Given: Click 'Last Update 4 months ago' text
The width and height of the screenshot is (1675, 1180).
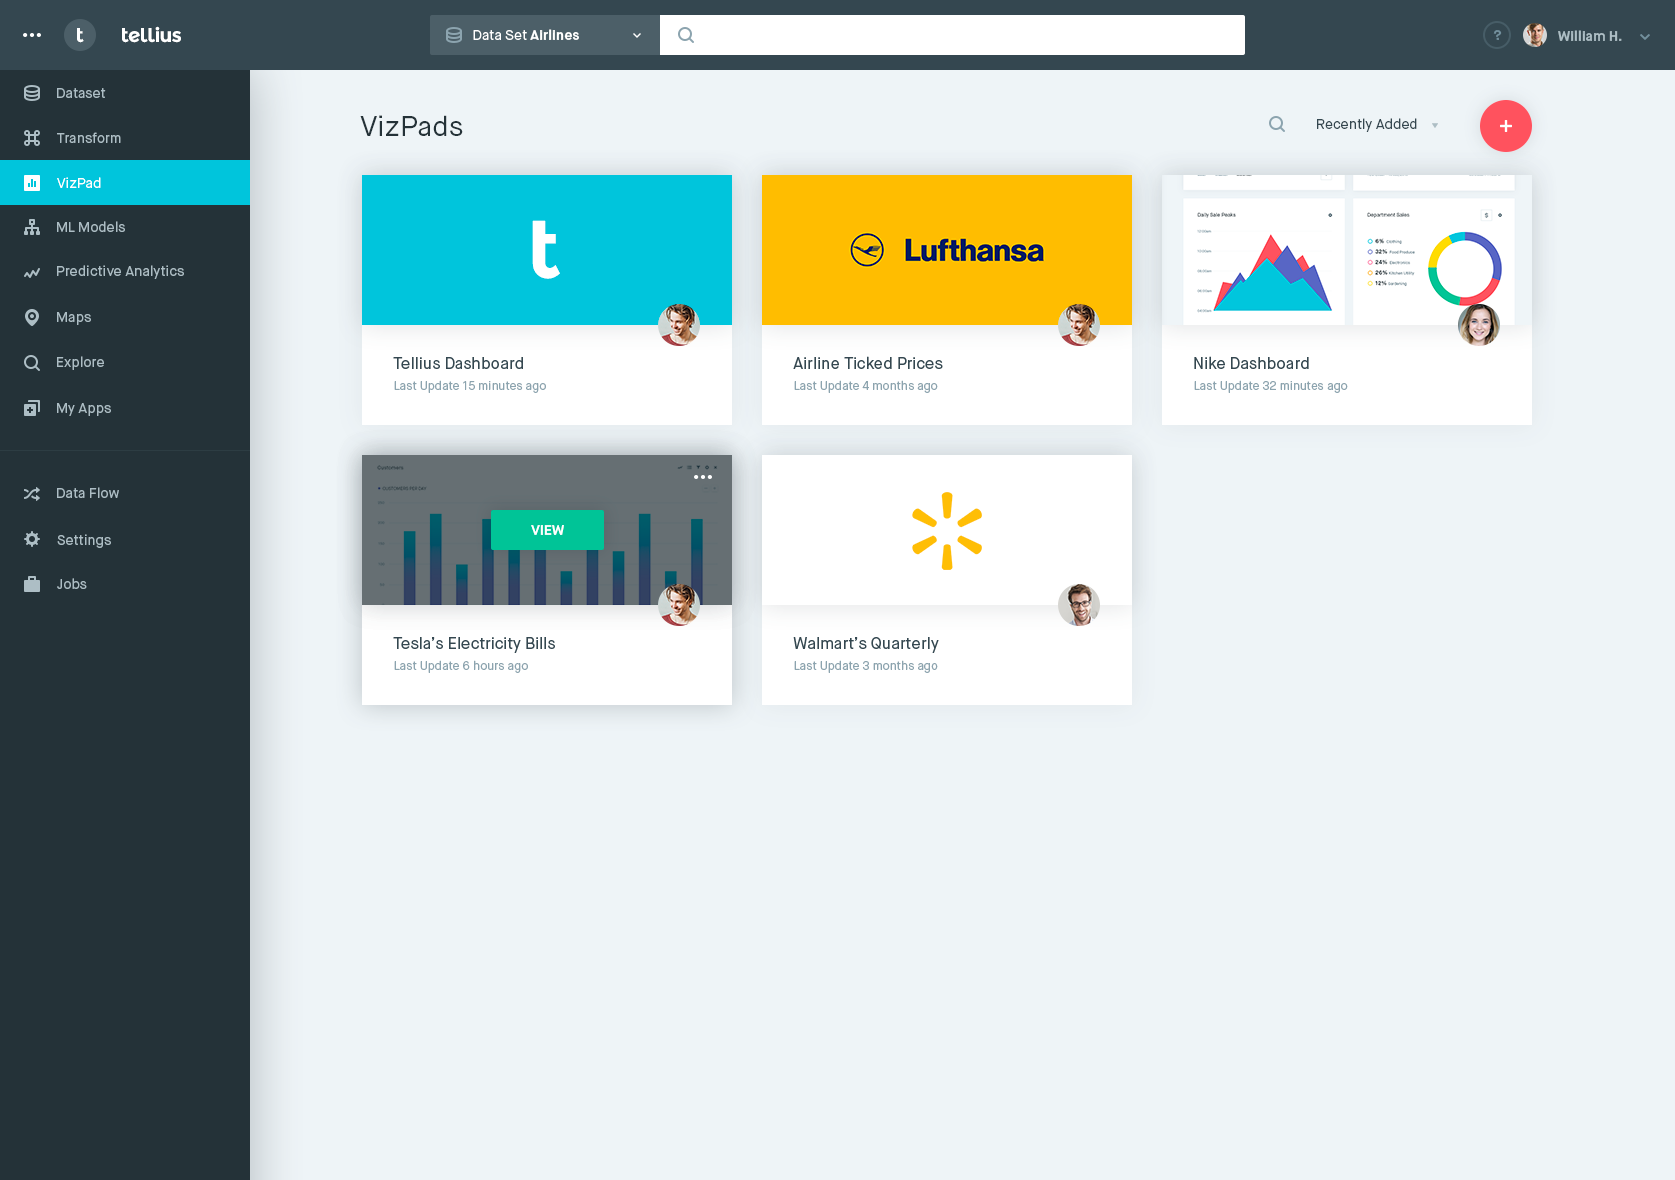Looking at the screenshot, I should (x=865, y=386).
